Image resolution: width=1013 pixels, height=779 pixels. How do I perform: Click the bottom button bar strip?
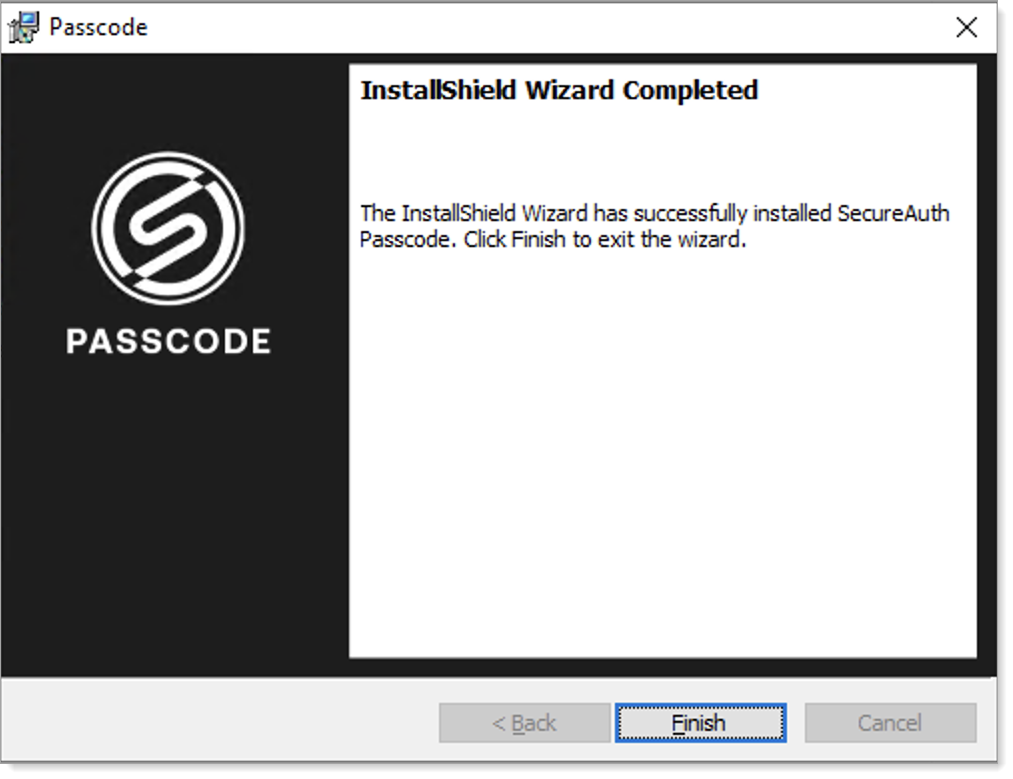pos(250,723)
